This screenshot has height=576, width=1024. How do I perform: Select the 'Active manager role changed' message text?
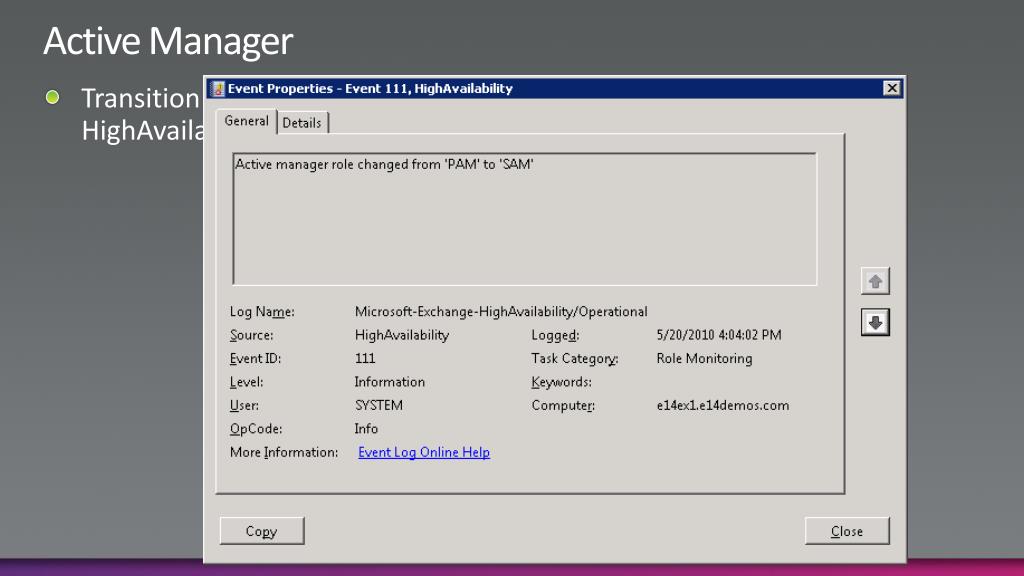pyautogui.click(x=384, y=164)
